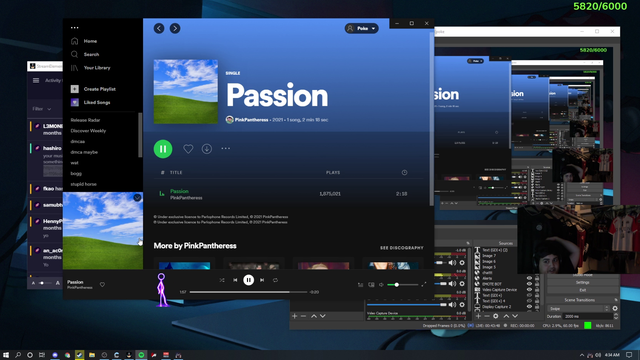Sort the tracklist by the duration clock icon
This screenshot has width=640, height=360.
click(404, 172)
